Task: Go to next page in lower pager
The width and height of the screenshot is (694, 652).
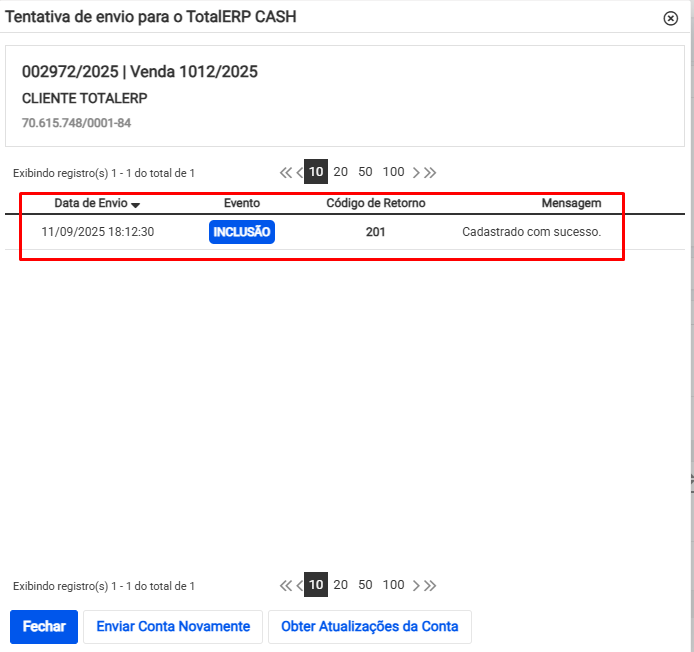Action: [x=417, y=585]
